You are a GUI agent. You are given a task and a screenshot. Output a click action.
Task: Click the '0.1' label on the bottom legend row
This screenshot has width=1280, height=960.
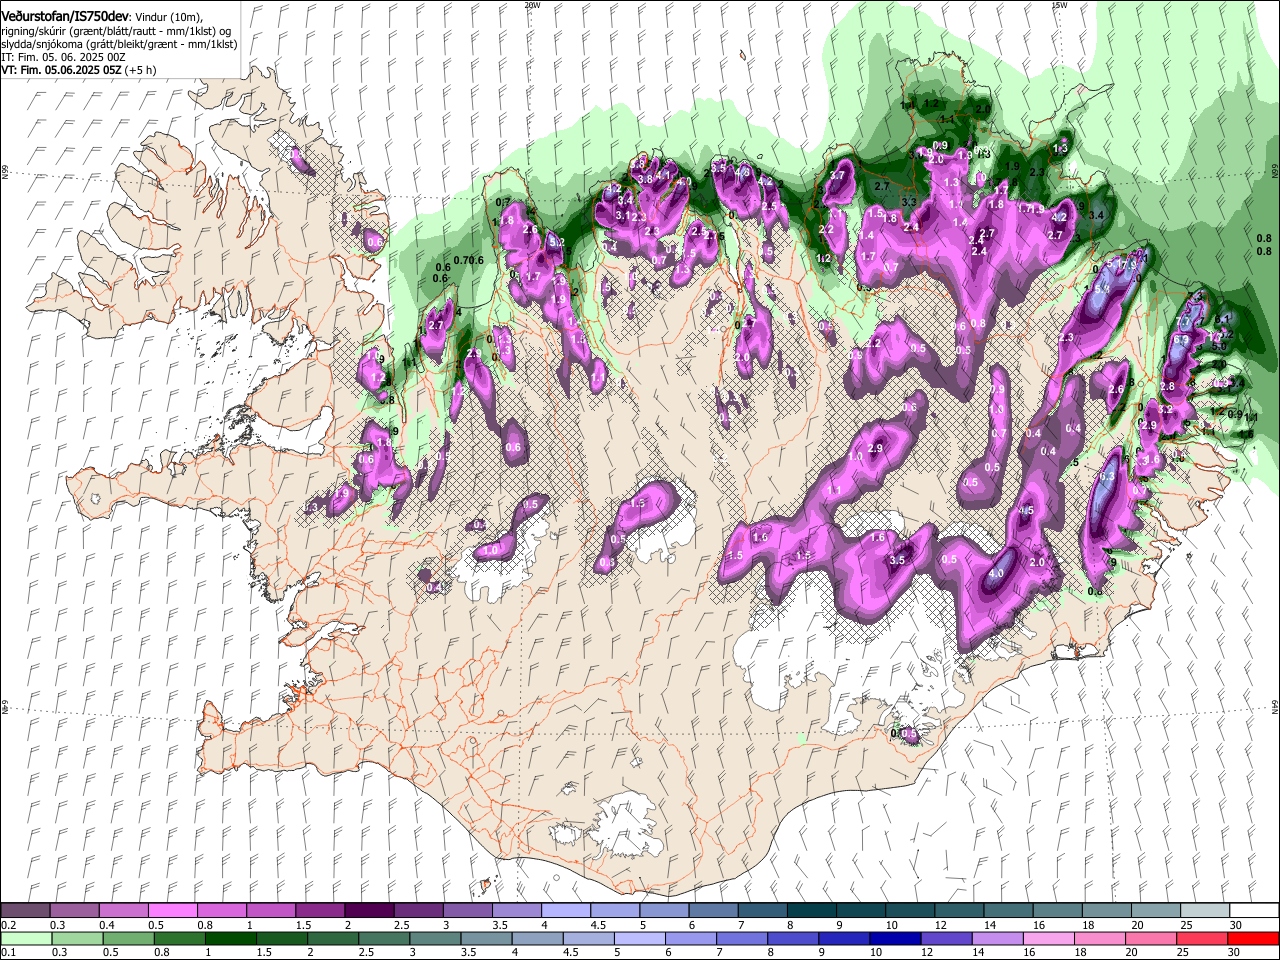point(8,952)
